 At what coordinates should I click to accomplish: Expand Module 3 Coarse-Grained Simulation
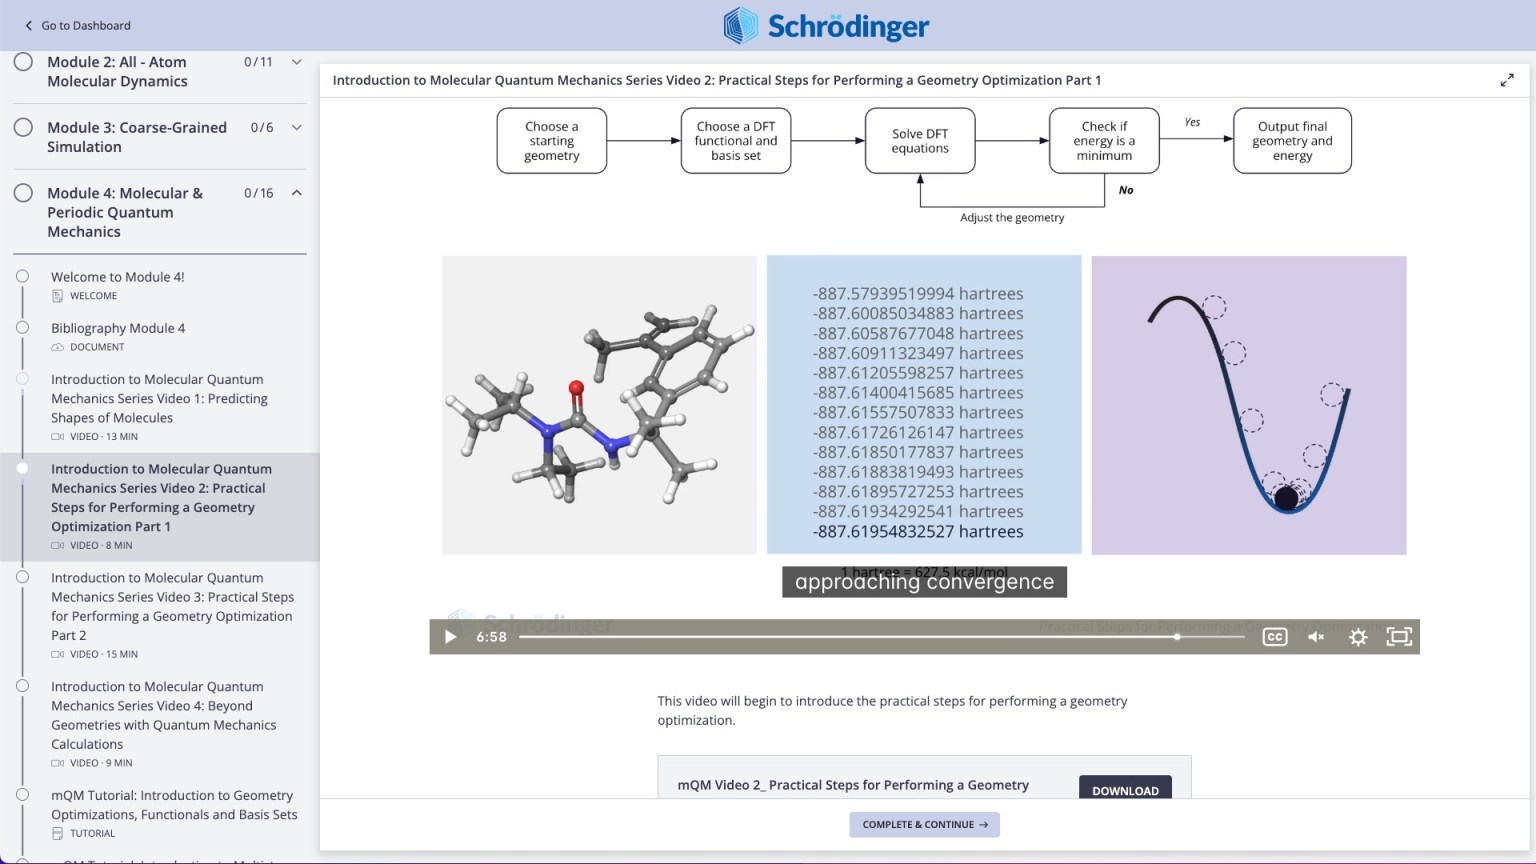296,127
